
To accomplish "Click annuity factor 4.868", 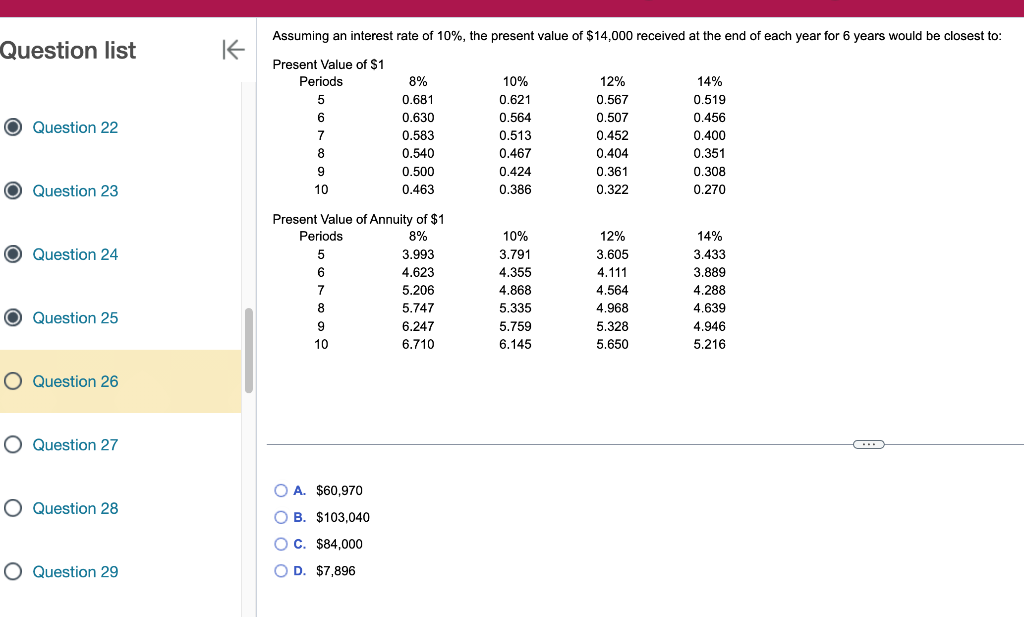I will click(515, 290).
